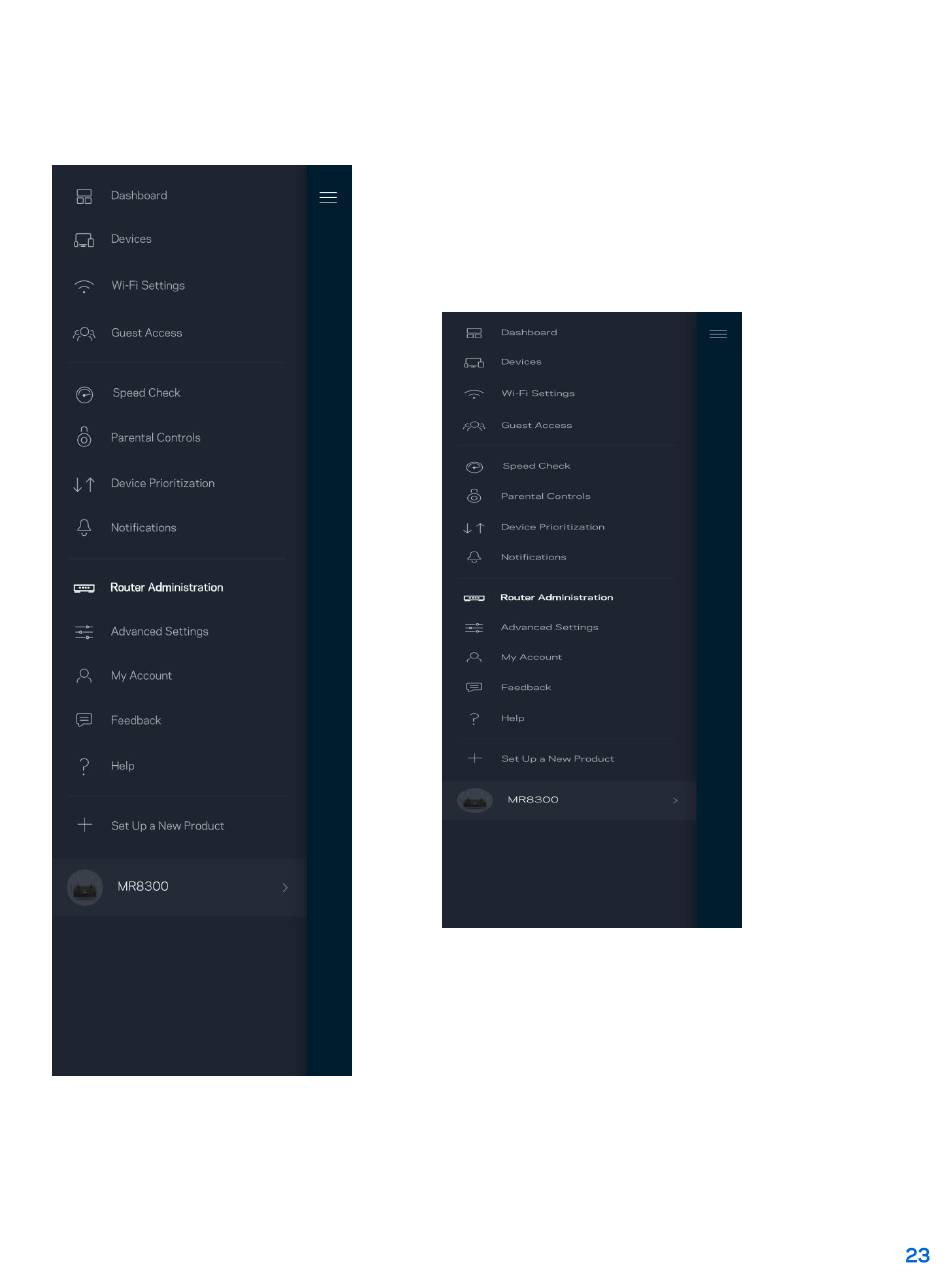Click the MR8300 router thumbnail in left screenshot

85,887
